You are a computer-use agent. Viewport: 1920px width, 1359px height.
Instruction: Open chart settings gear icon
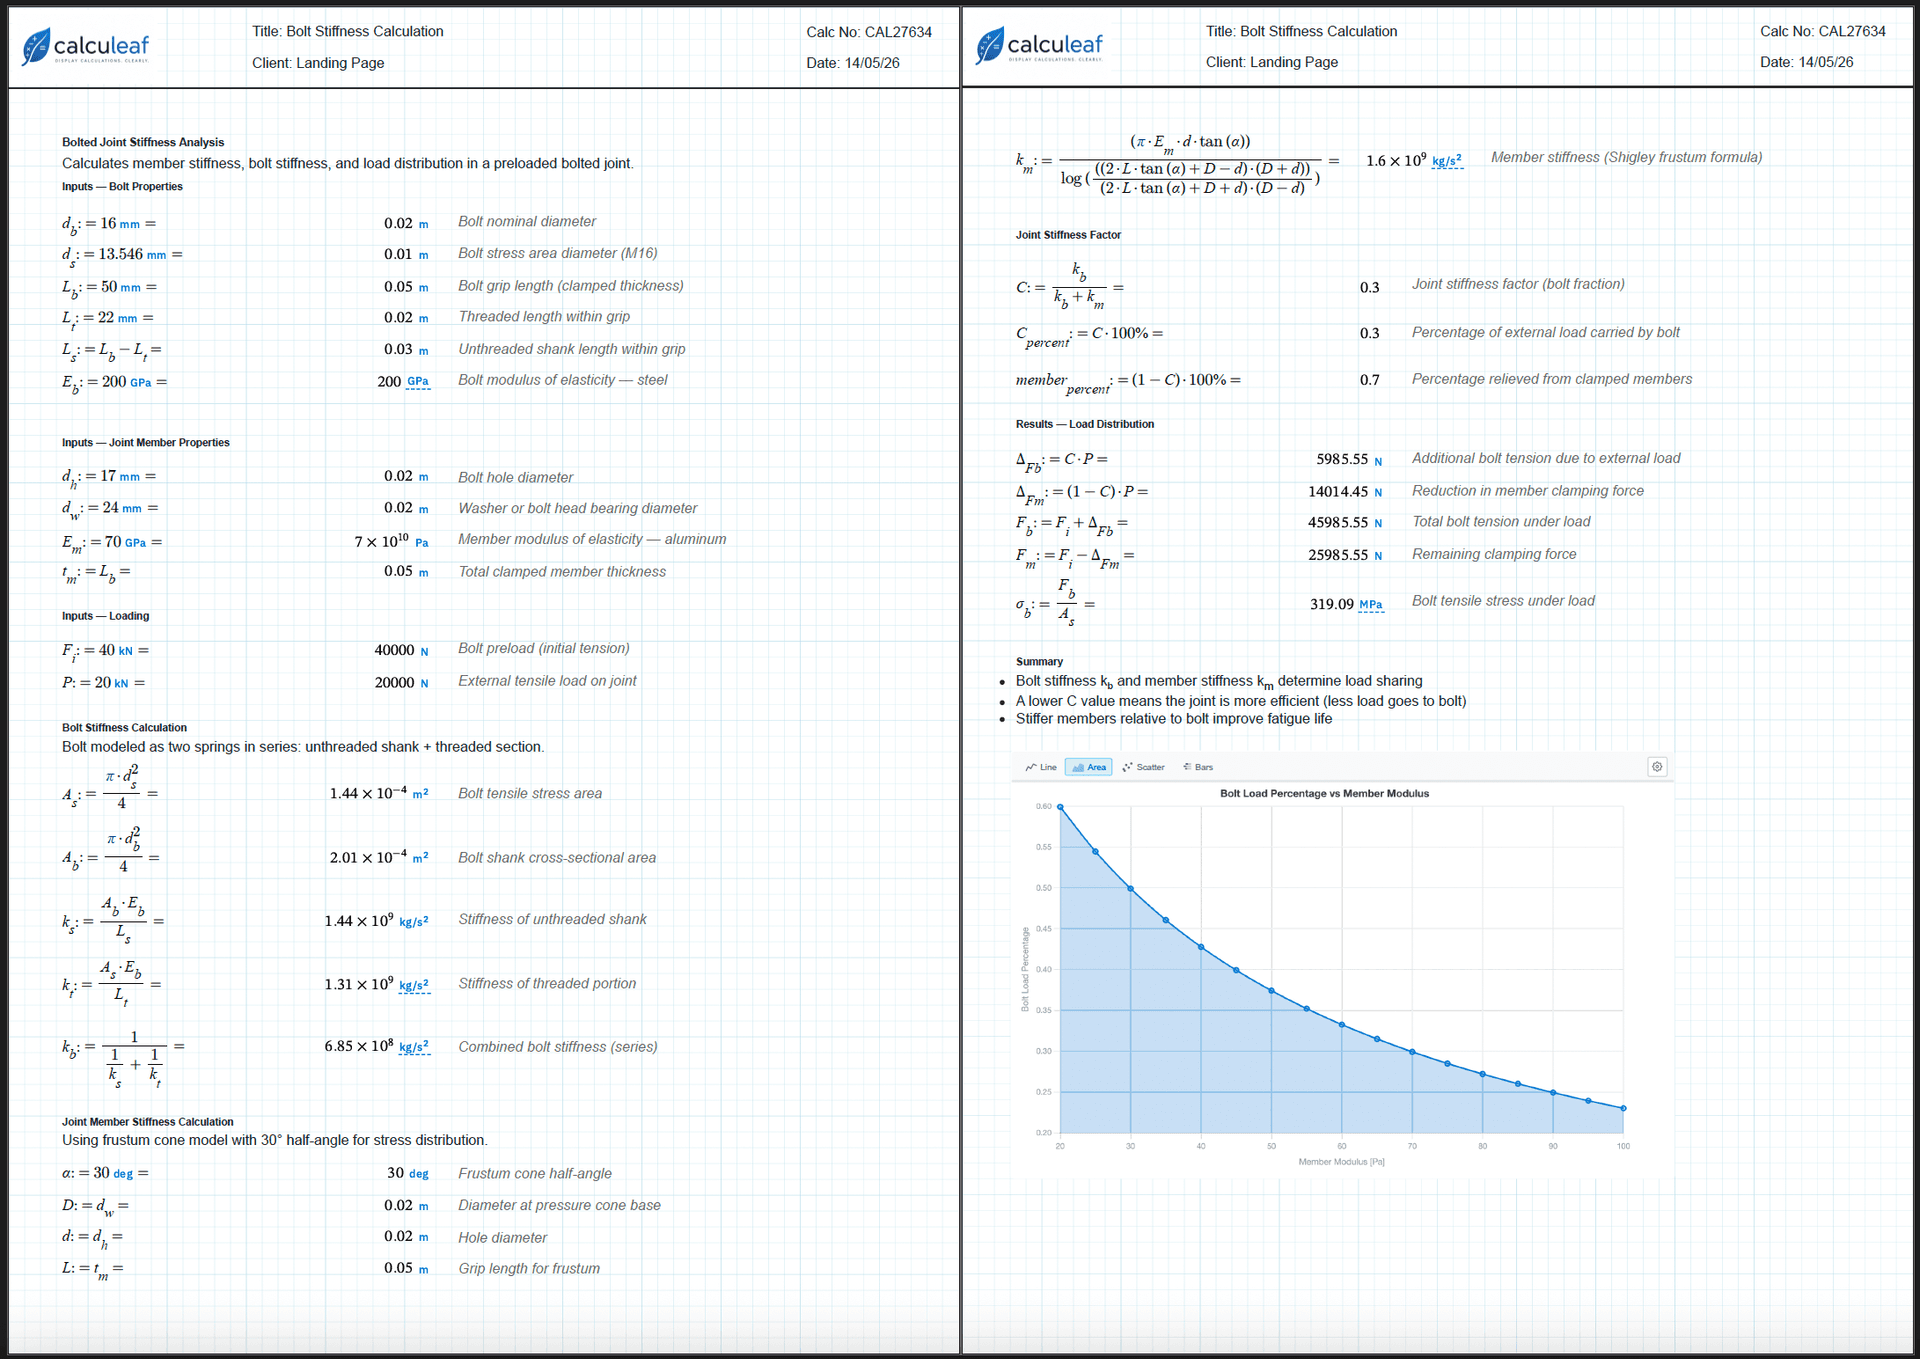(1657, 767)
